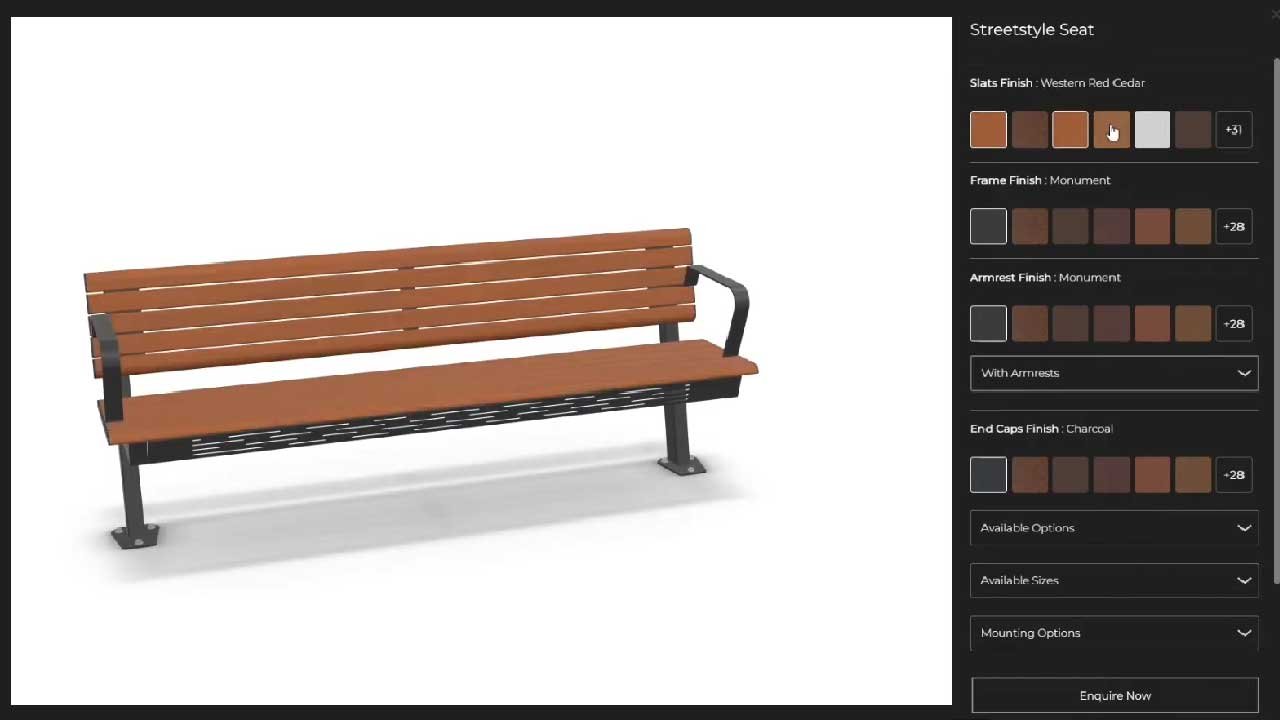Screen dimensions: 1280x720
Task: Select the last Armrest Finish swatch before +28
Action: 1192,324
